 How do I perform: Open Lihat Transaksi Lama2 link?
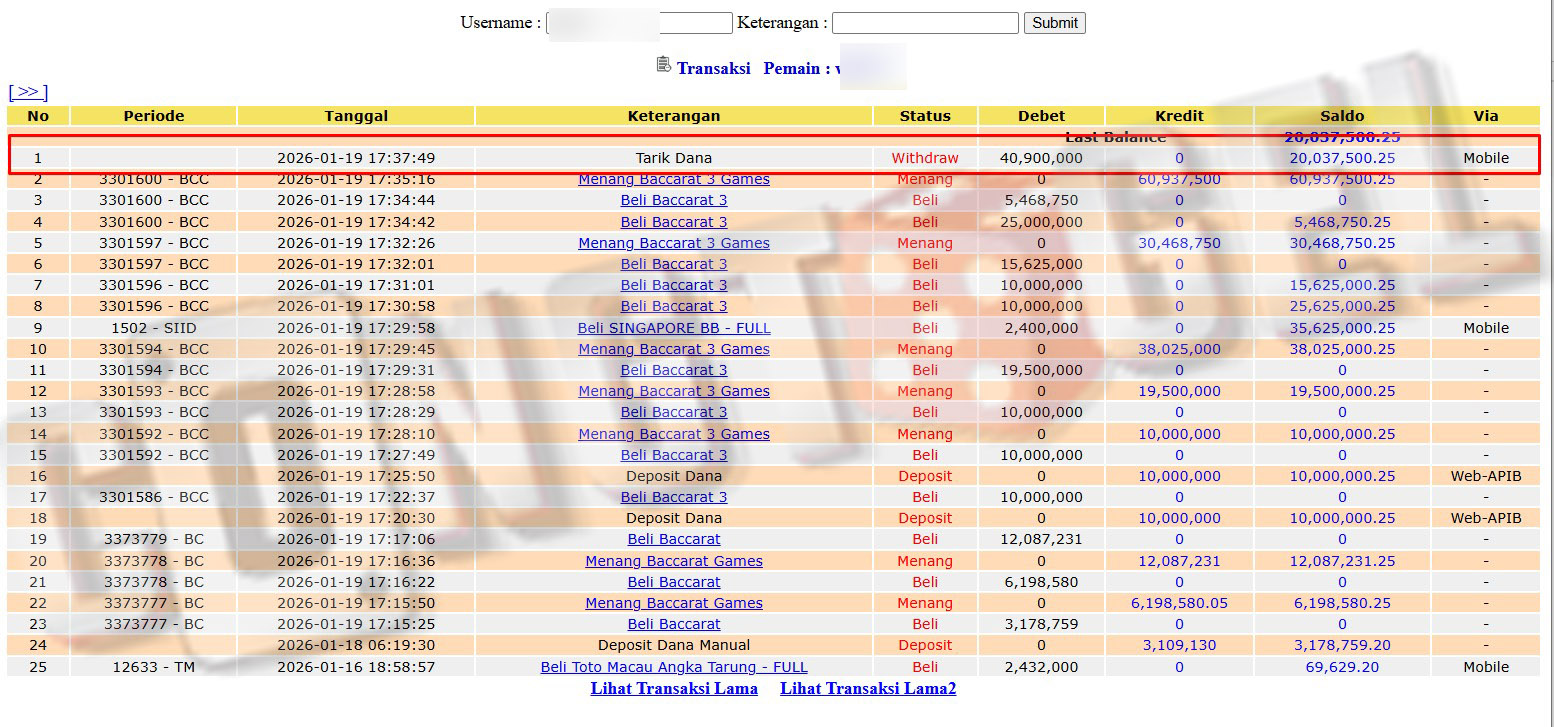click(867, 688)
